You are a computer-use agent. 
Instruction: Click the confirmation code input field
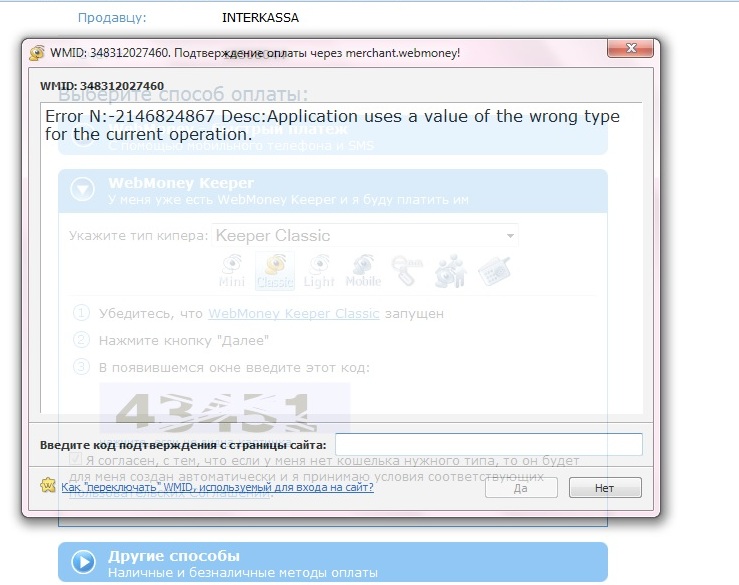coord(488,444)
